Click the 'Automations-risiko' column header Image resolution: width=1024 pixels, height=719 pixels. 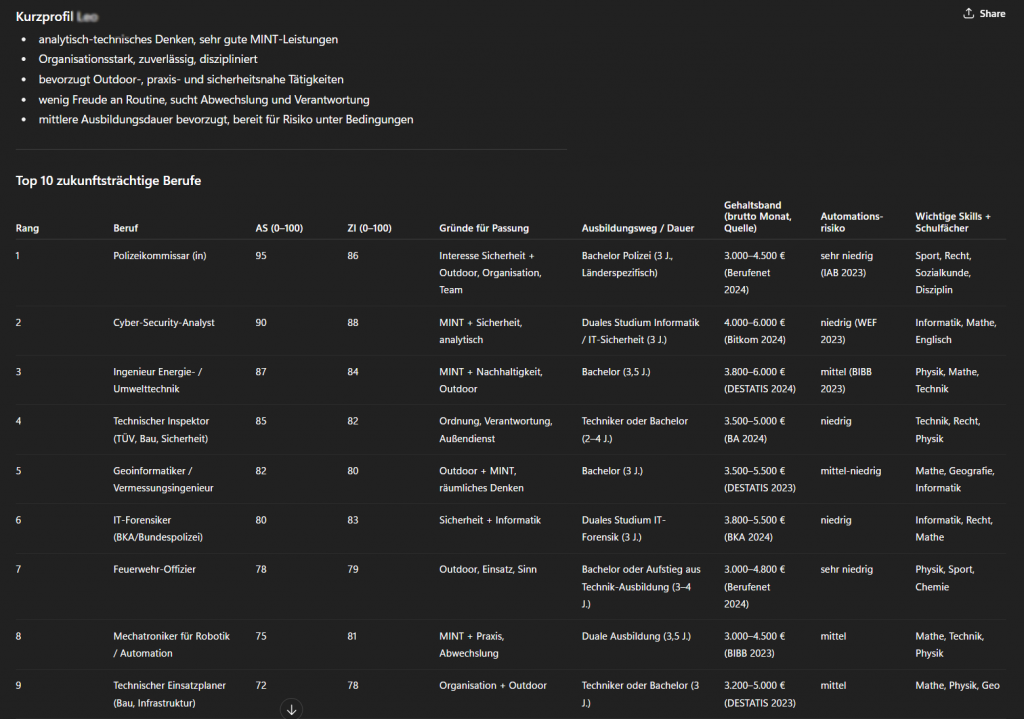pyautogui.click(x=851, y=222)
